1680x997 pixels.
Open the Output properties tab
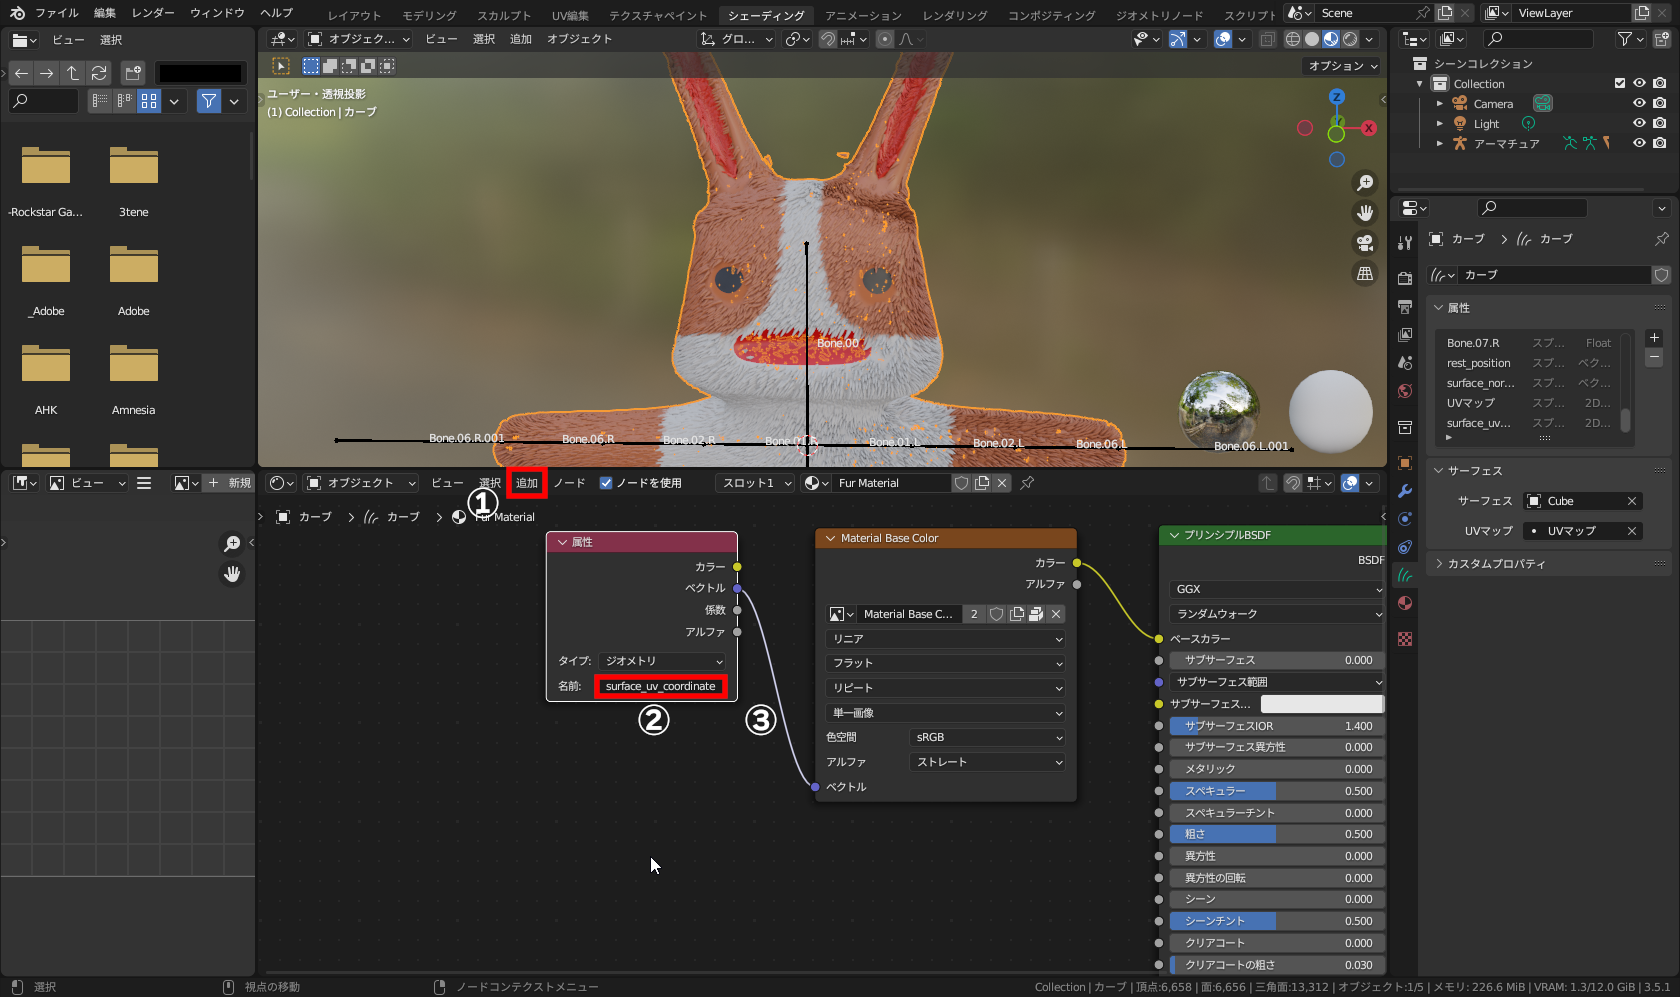coord(1405,306)
